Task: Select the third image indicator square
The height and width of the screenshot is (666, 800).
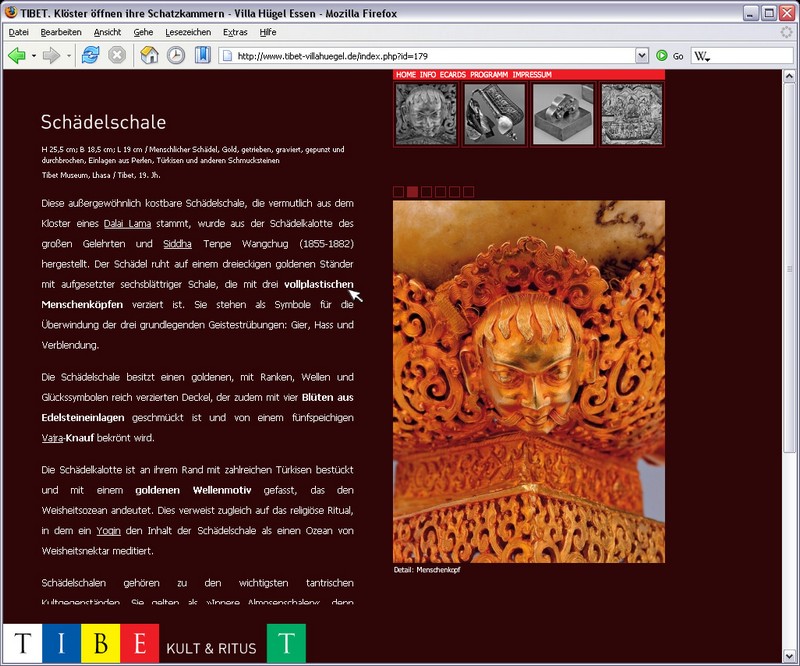Action: click(426, 191)
